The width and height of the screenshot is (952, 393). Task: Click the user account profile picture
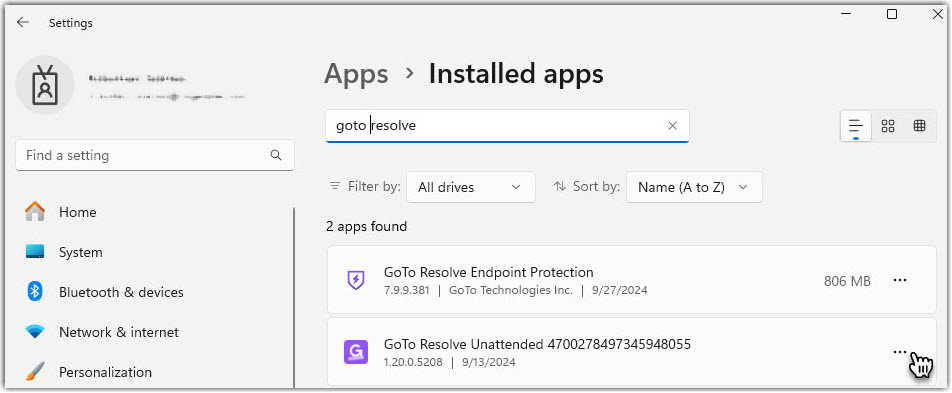point(45,85)
